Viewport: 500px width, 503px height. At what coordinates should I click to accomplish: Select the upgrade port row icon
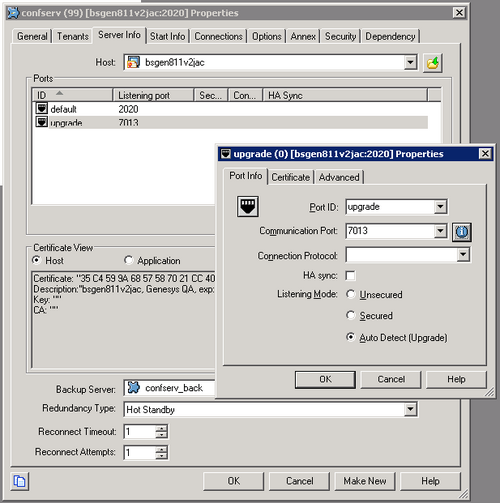pos(42,122)
